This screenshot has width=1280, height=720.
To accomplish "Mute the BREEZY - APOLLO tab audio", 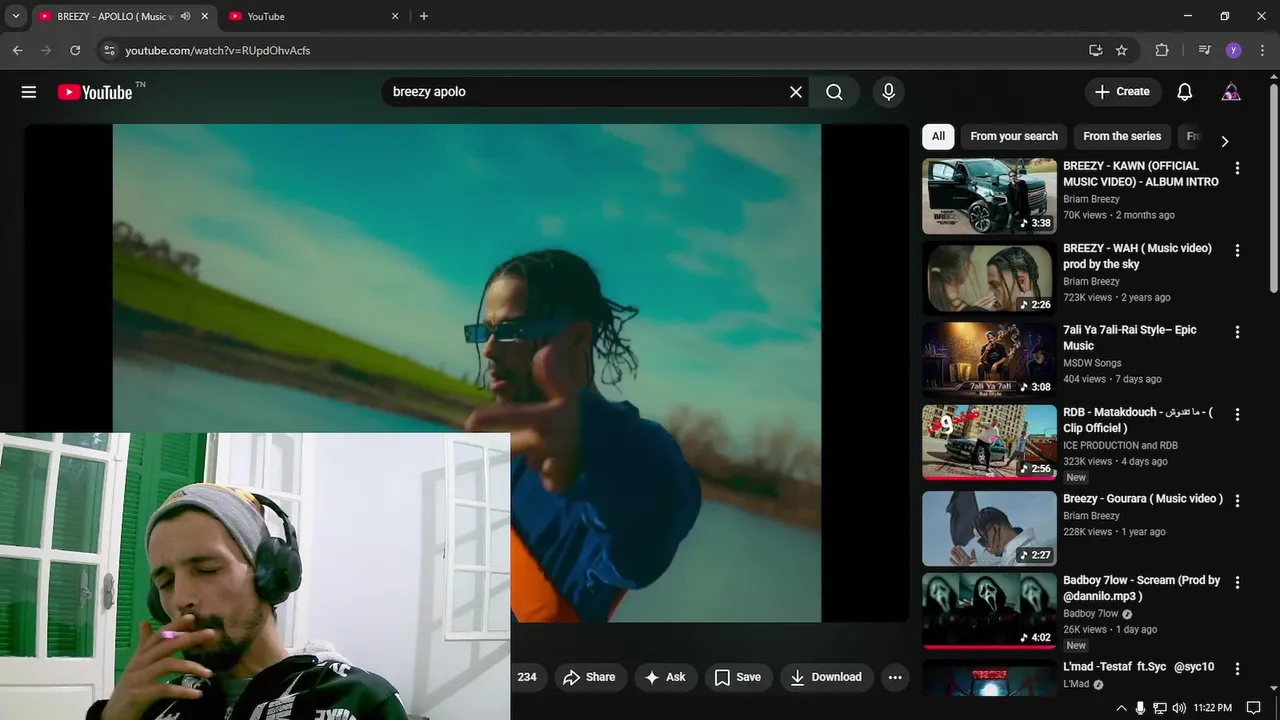I will [x=185, y=16].
